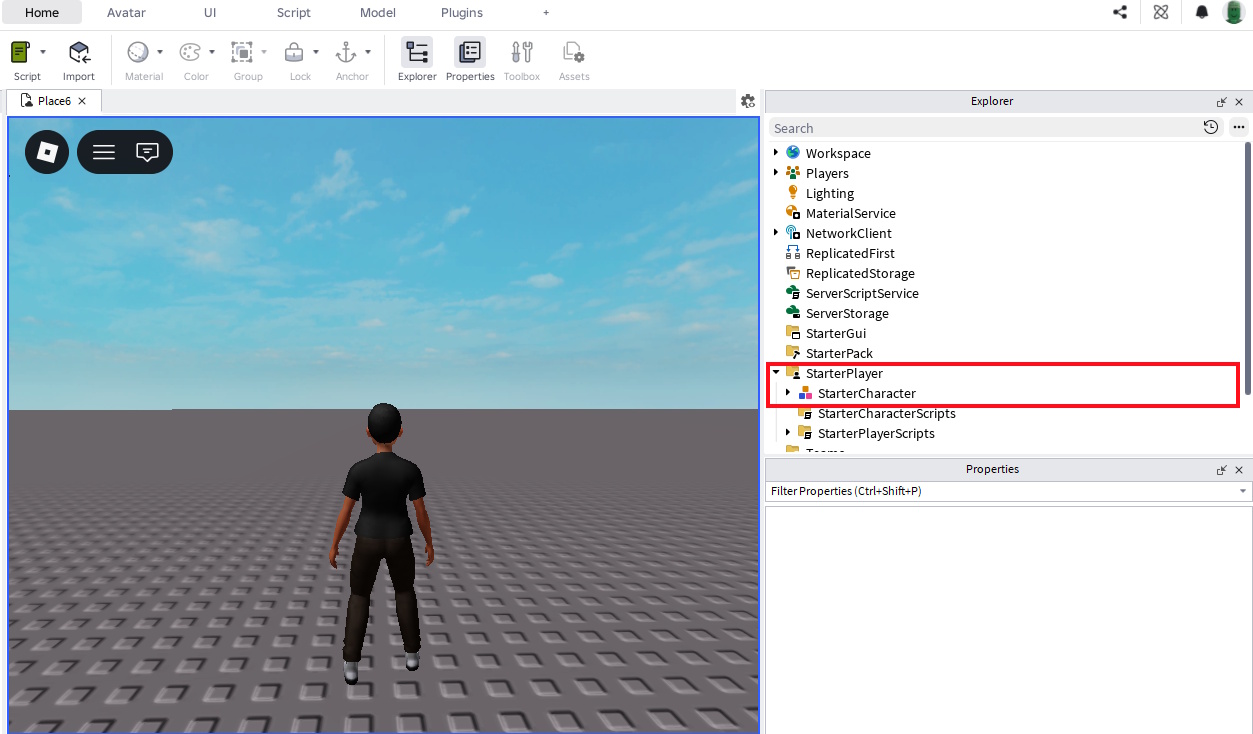Image resolution: width=1253 pixels, height=734 pixels.
Task: Select ServerScriptService in Explorer
Action: click(x=861, y=293)
